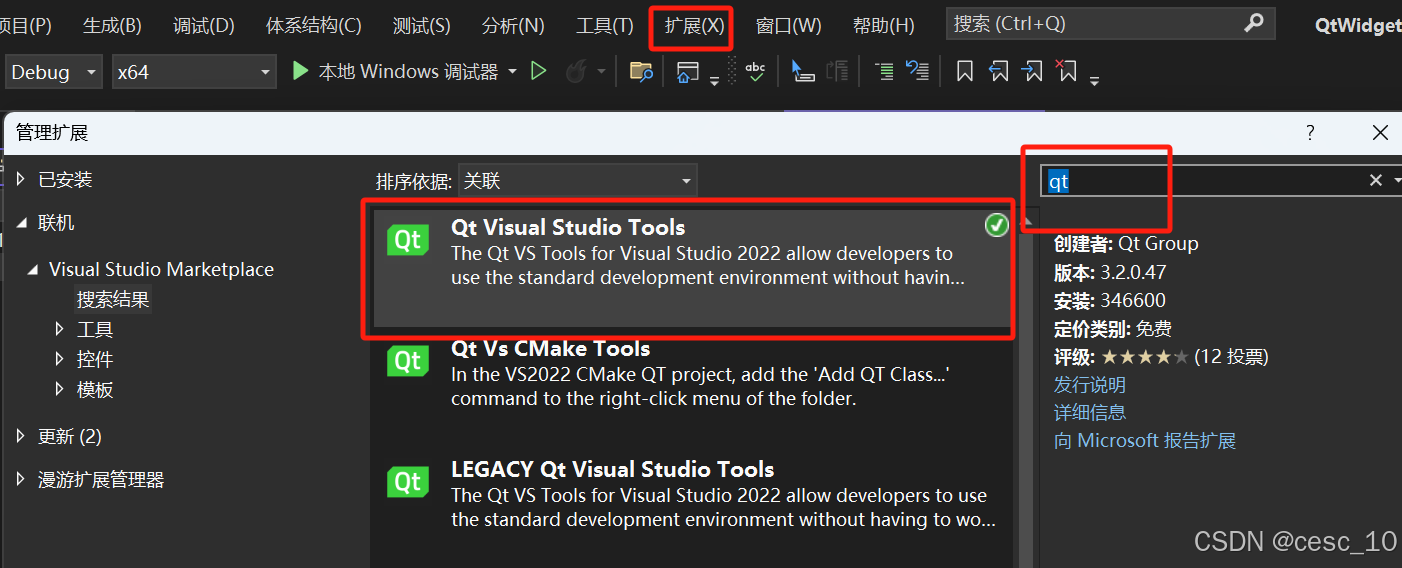Select 搜索结果 in the tree
Viewport: 1402px width, 568px height.
(x=113, y=299)
